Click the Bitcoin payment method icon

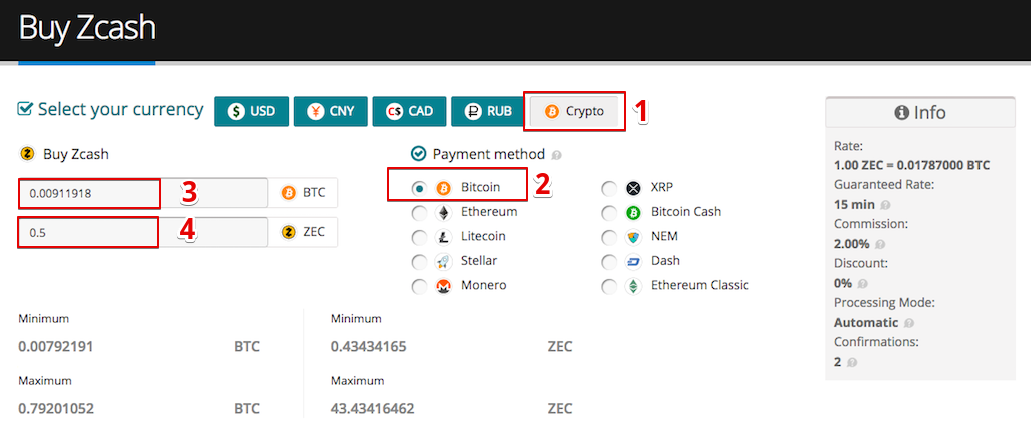[x=444, y=189]
